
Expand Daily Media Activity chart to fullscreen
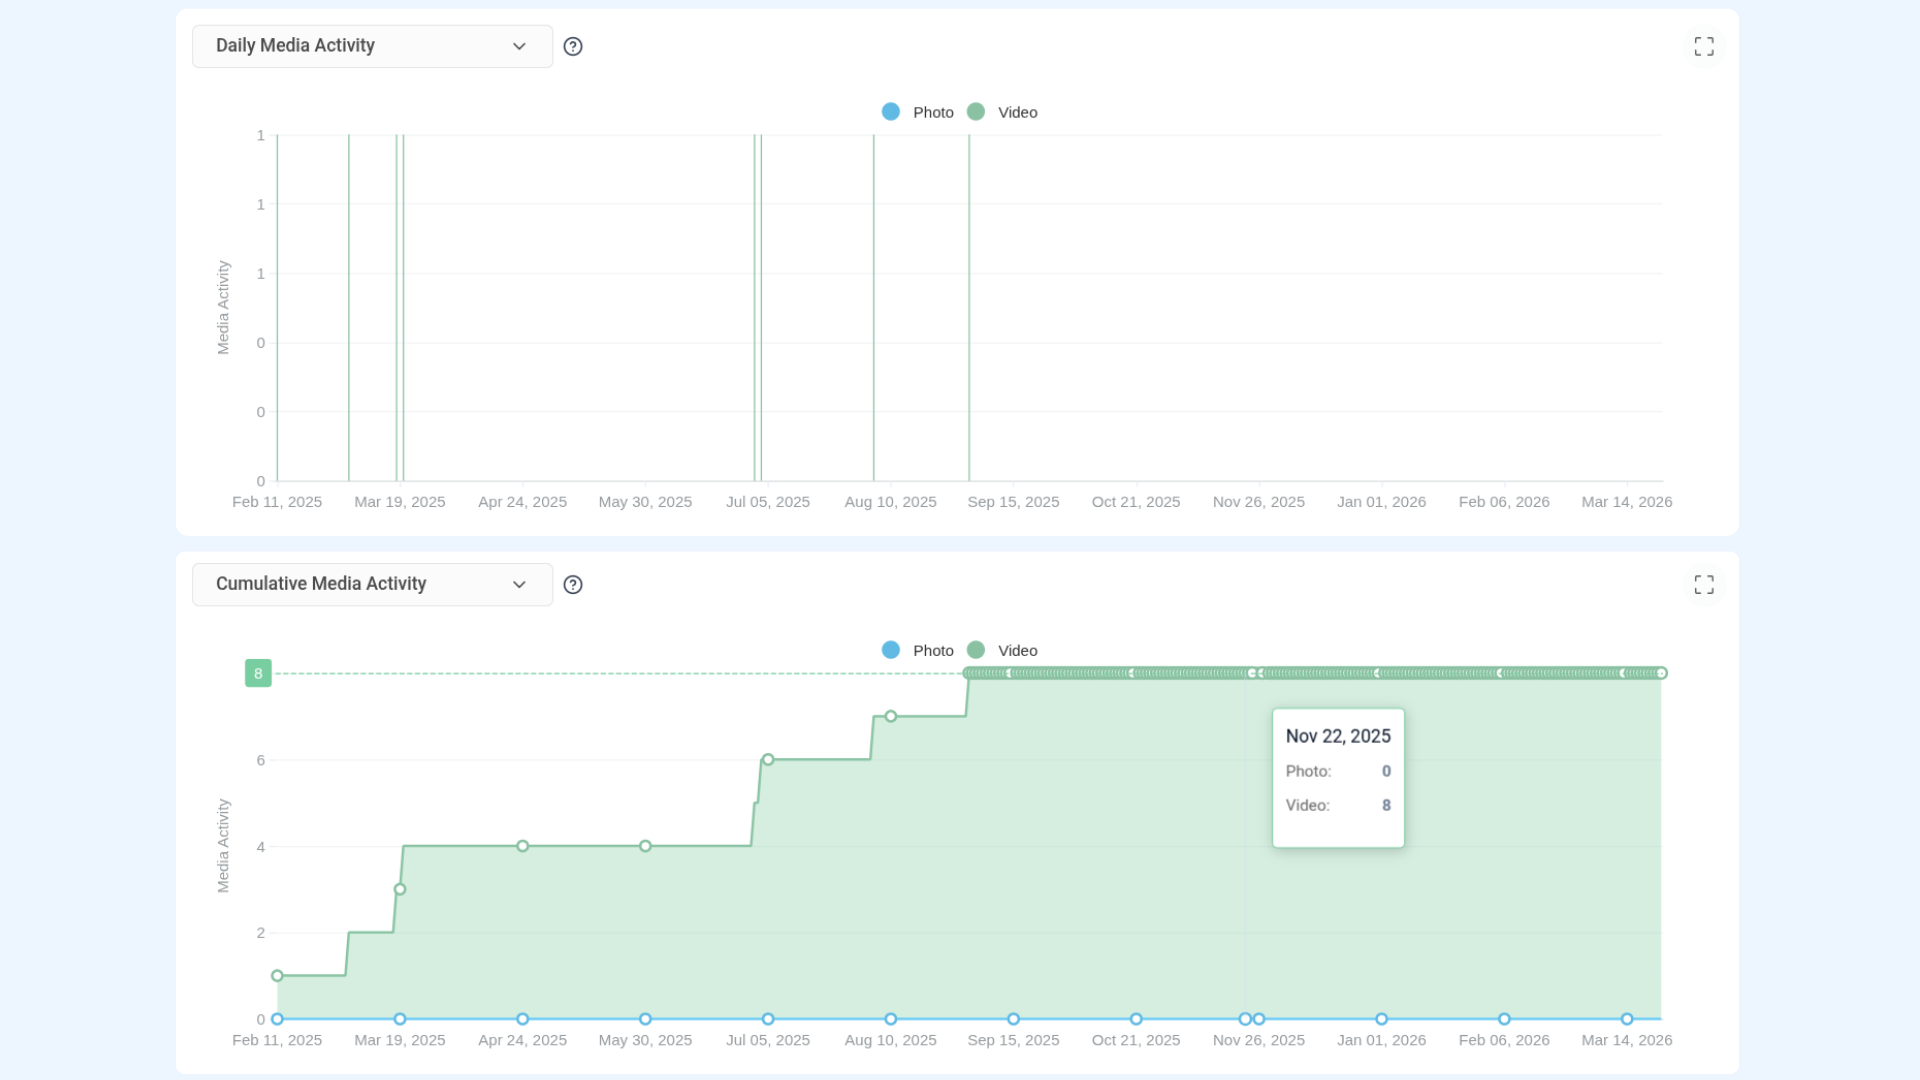1703,46
